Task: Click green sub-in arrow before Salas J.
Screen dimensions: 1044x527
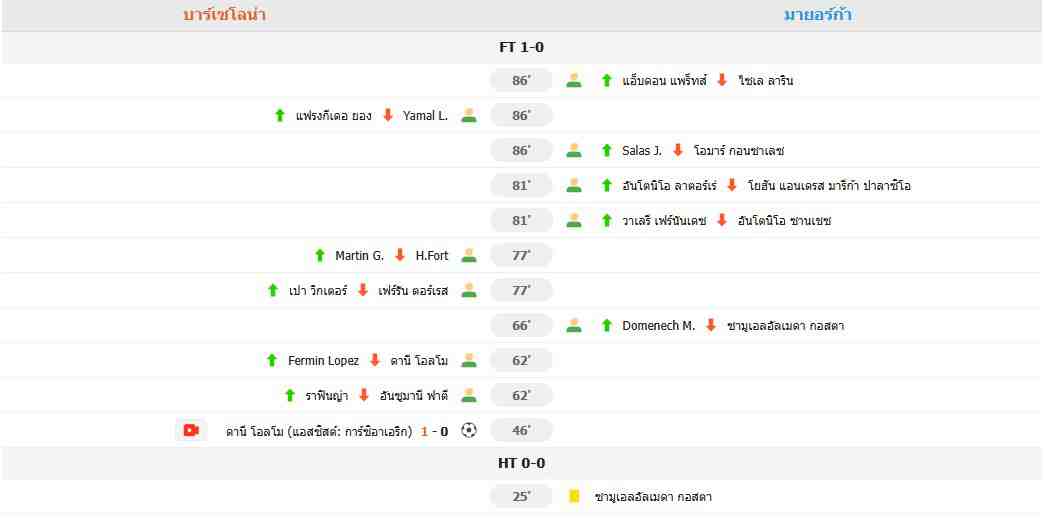Action: coord(607,150)
